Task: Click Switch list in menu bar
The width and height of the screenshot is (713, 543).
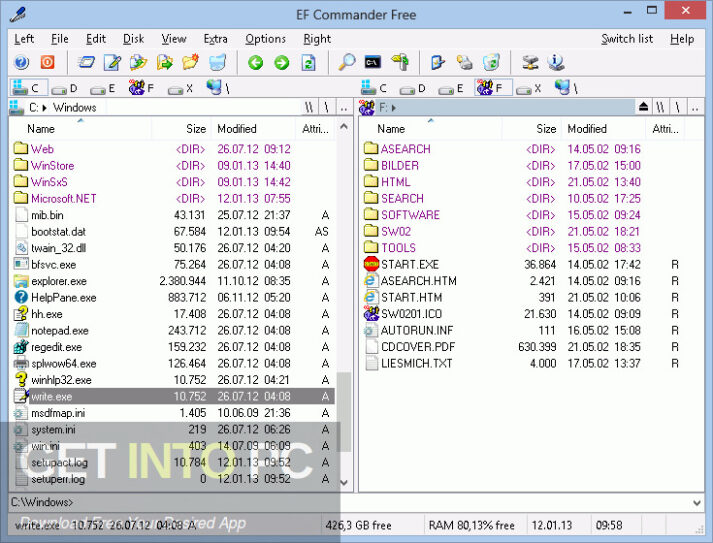Action: pos(627,39)
